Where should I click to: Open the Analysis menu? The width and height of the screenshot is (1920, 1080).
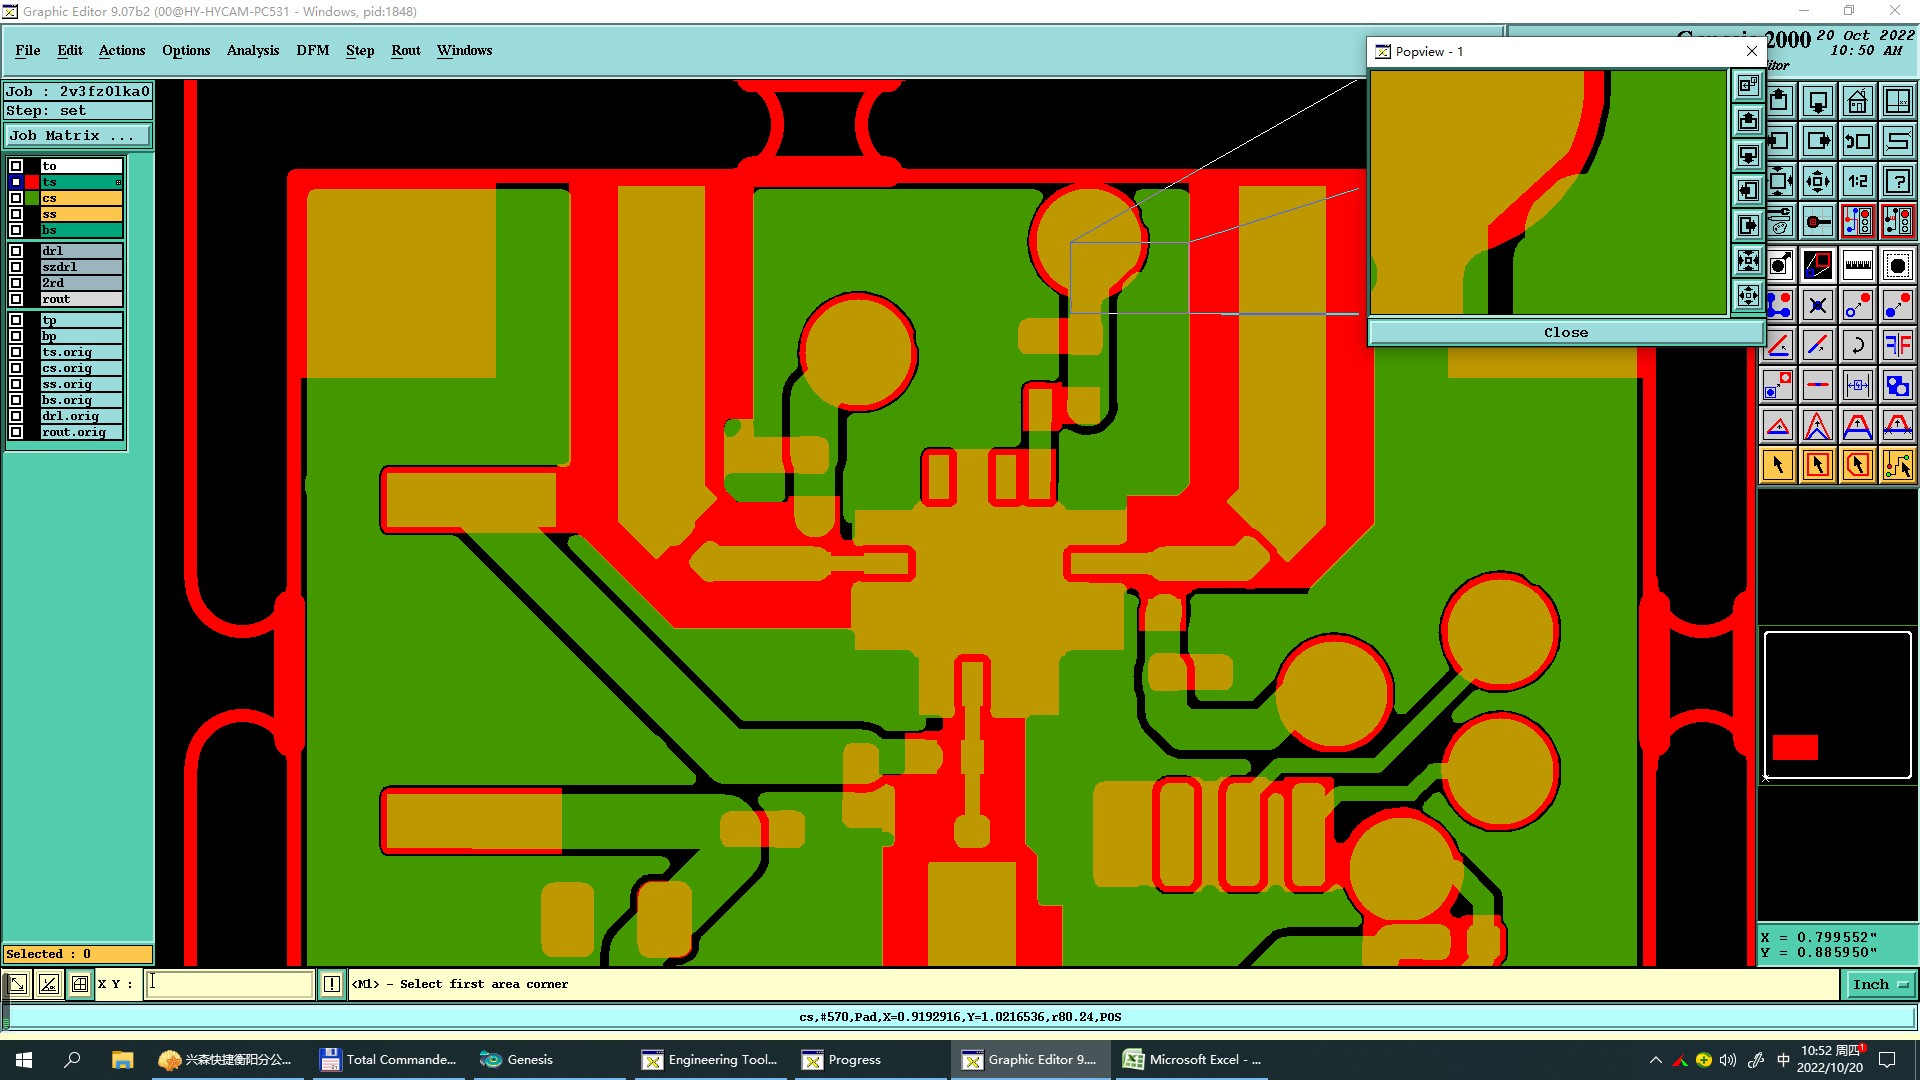(252, 50)
